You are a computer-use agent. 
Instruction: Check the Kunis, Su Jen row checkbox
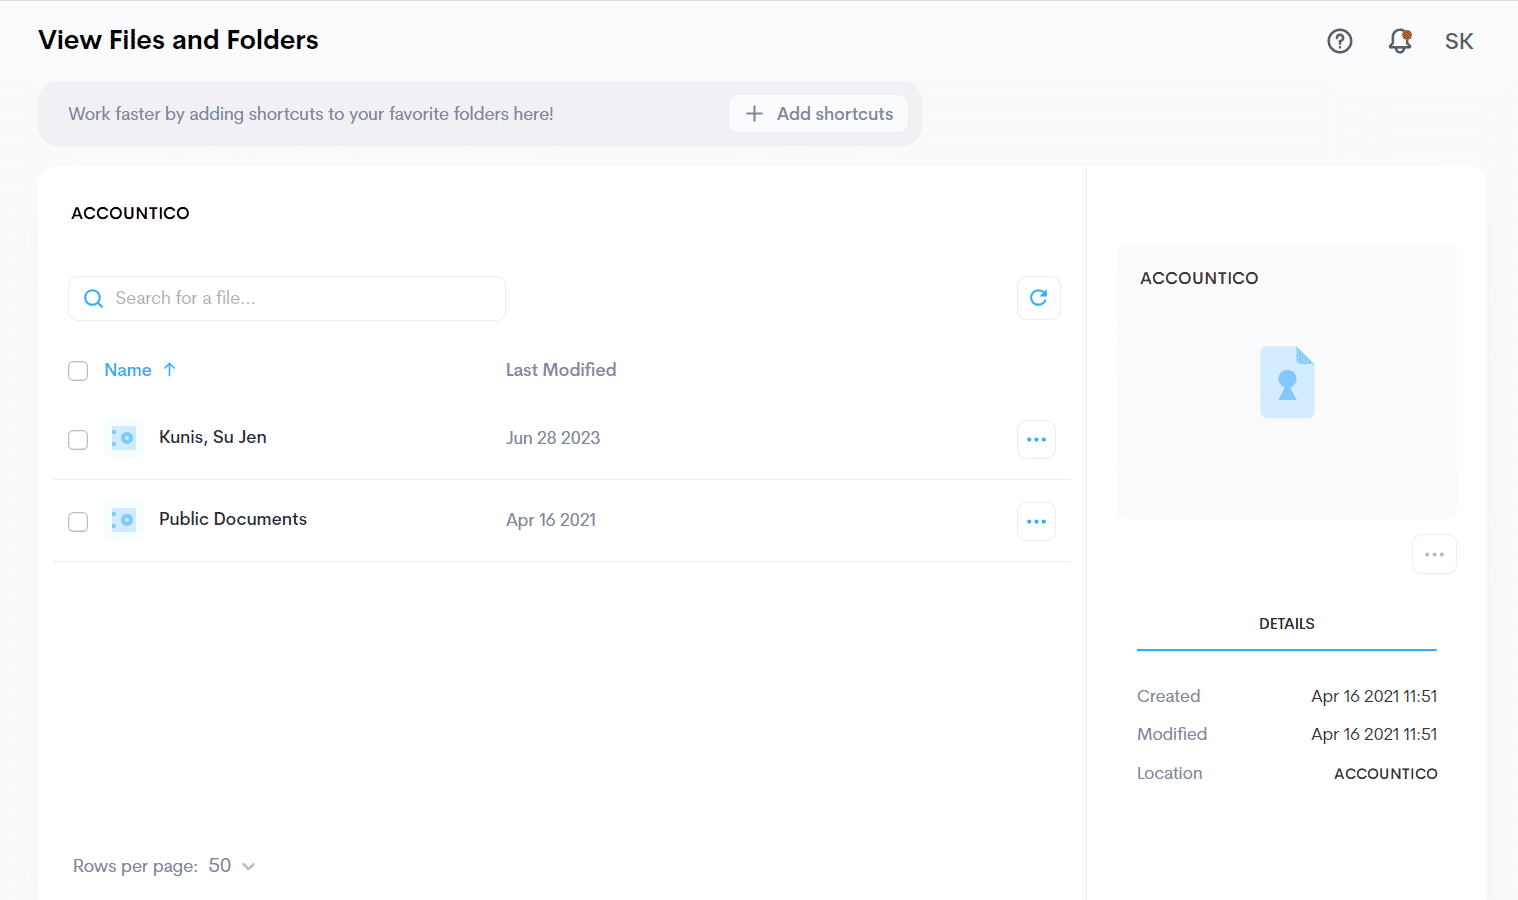click(78, 440)
